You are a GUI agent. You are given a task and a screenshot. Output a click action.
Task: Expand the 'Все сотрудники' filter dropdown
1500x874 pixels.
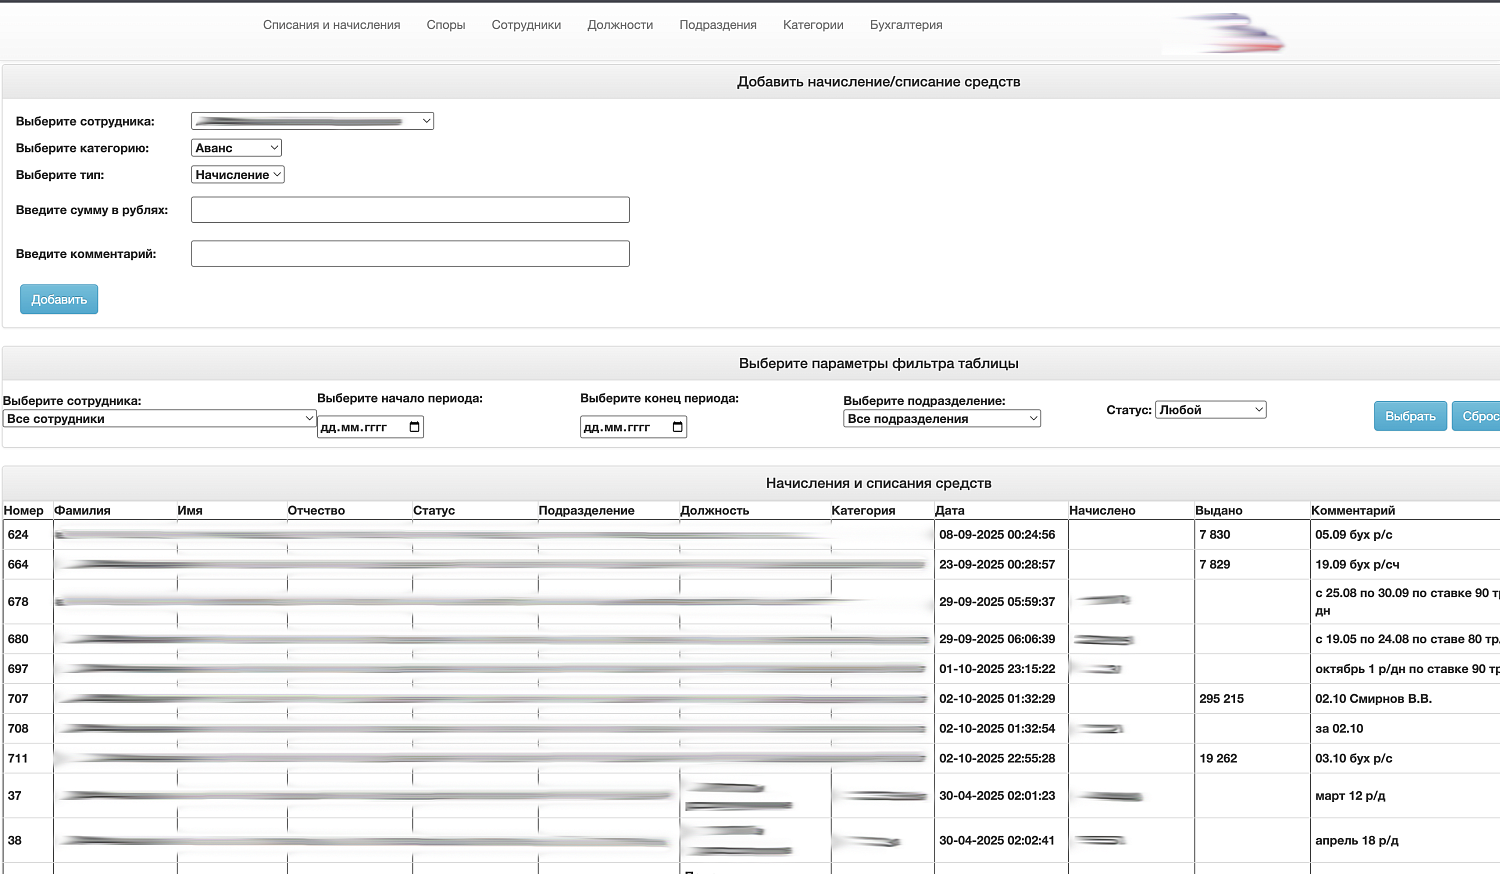tap(158, 418)
